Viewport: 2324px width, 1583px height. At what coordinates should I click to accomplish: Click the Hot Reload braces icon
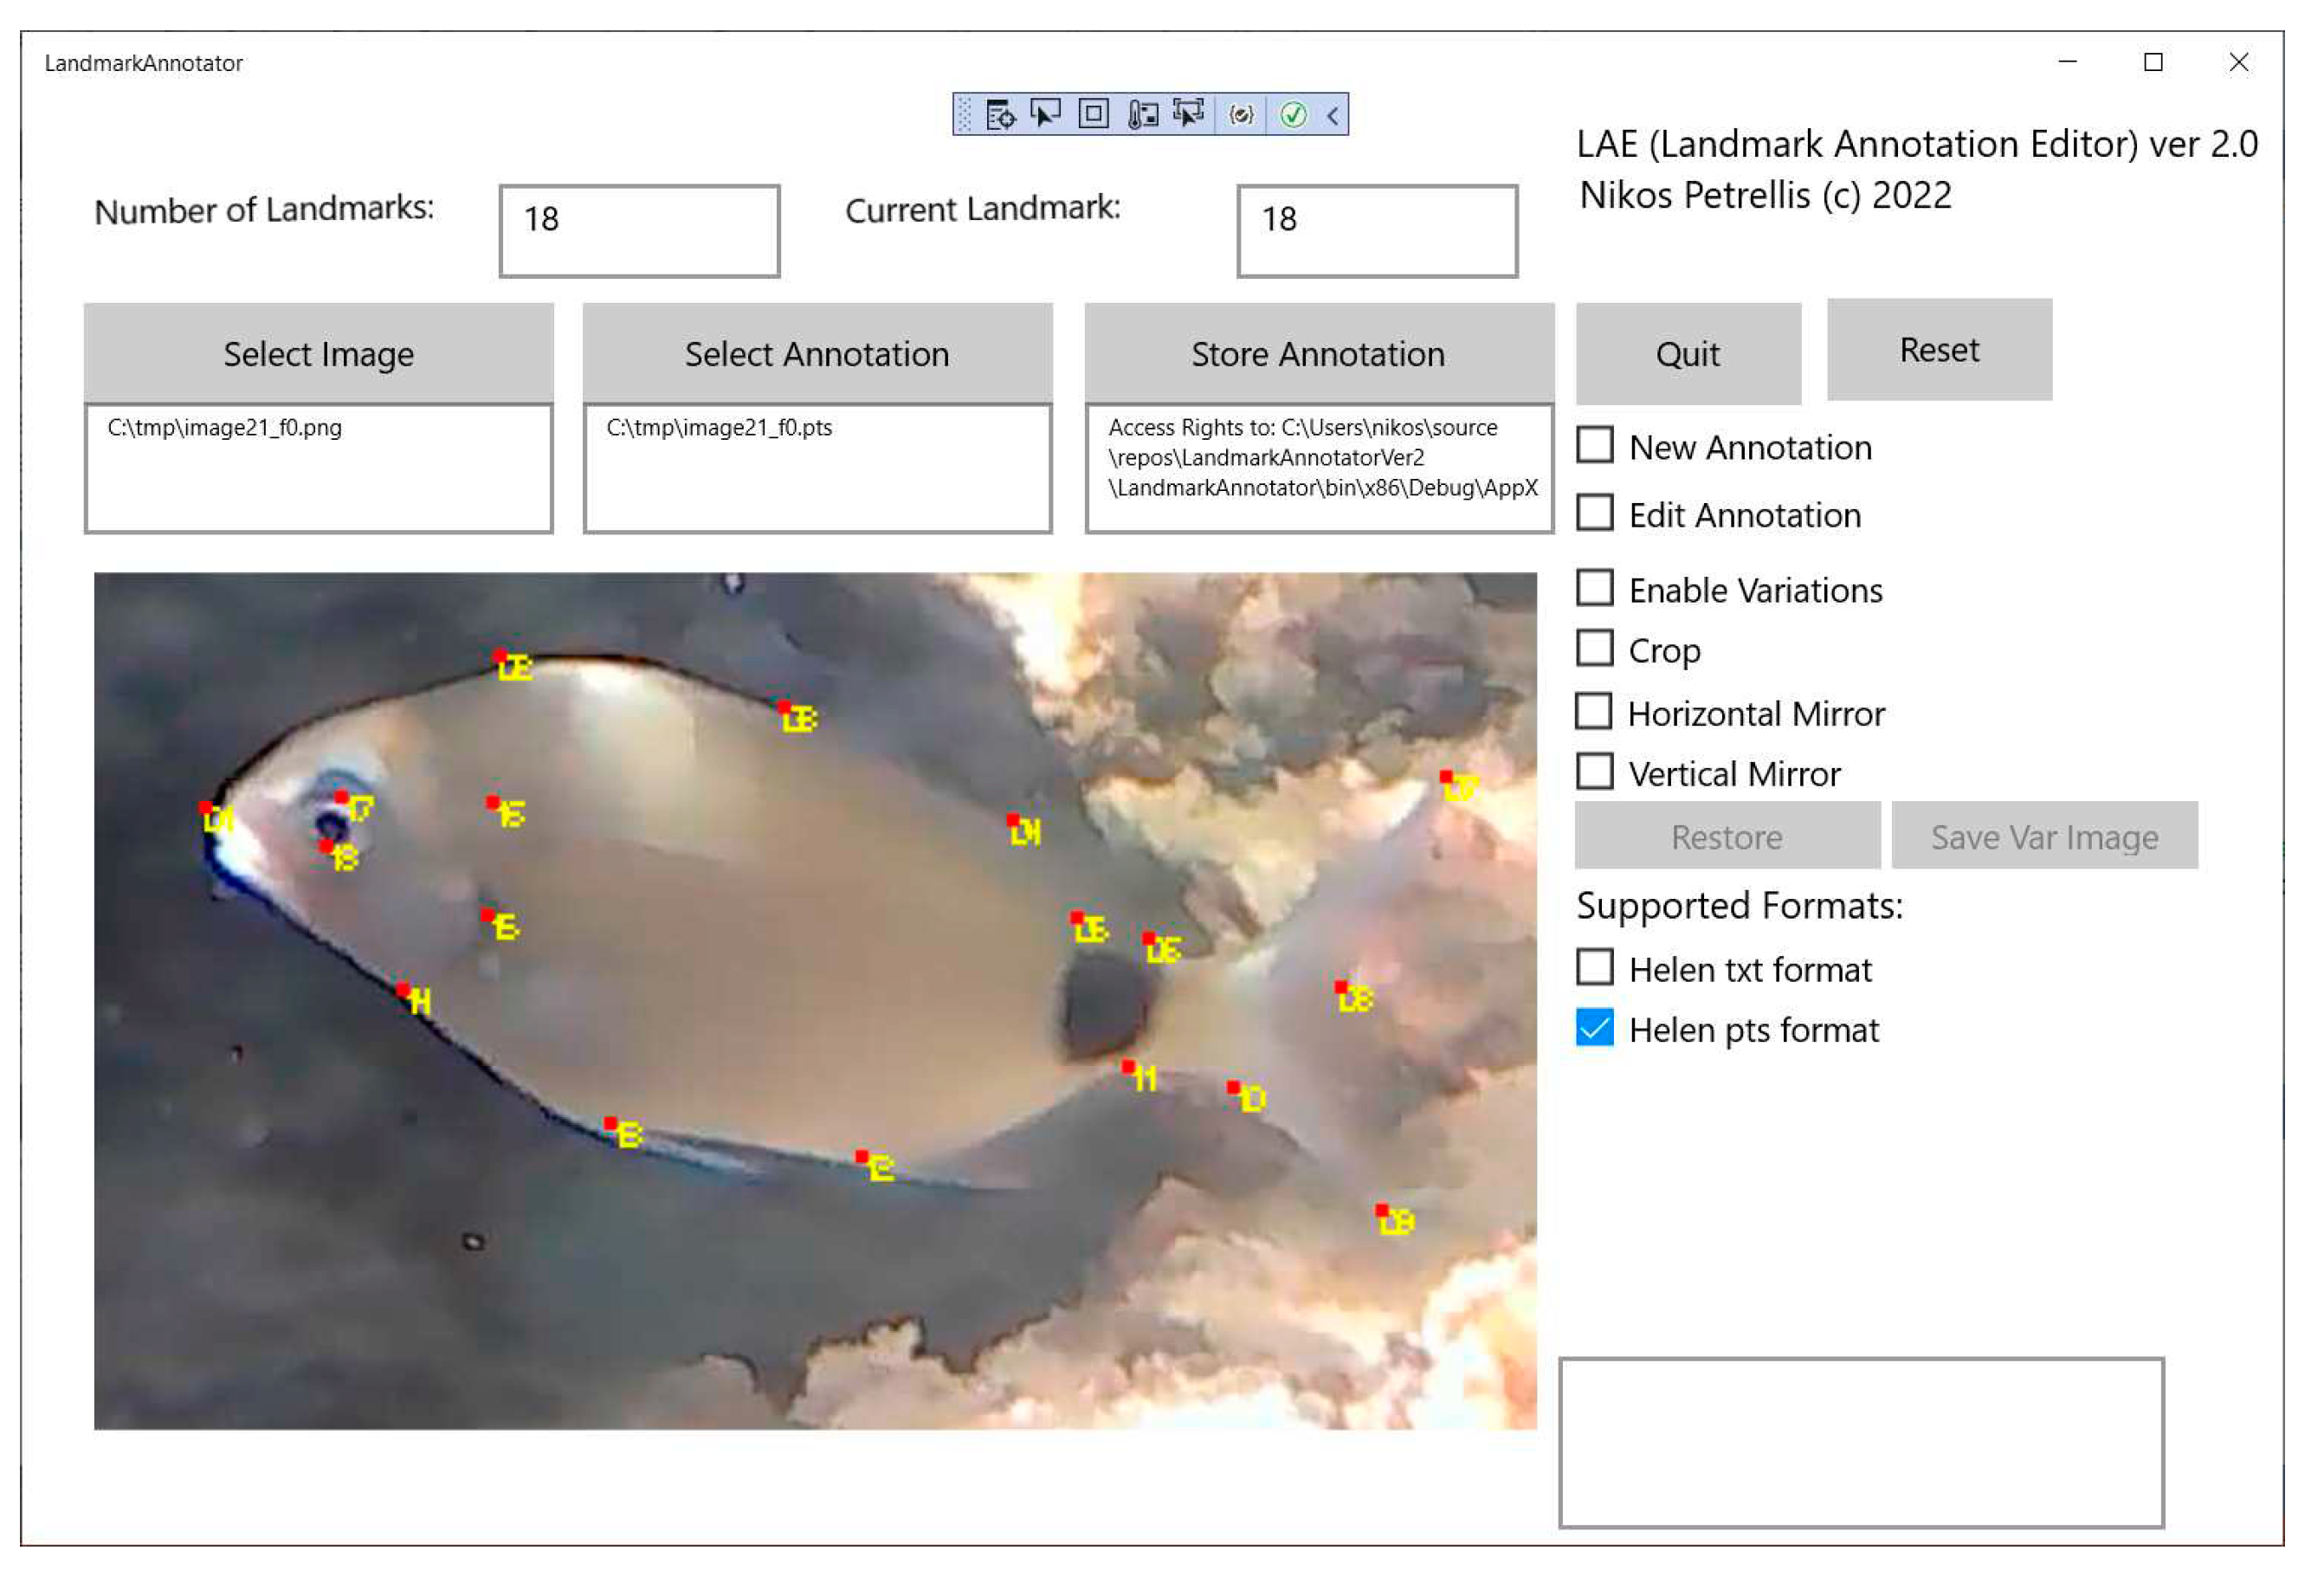pos(1242,115)
